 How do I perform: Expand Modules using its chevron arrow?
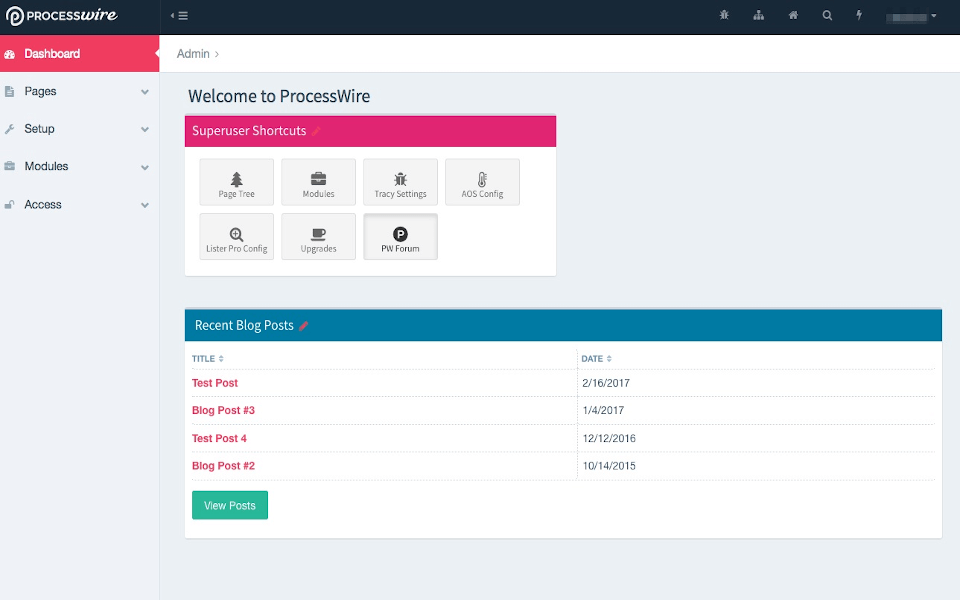145,167
